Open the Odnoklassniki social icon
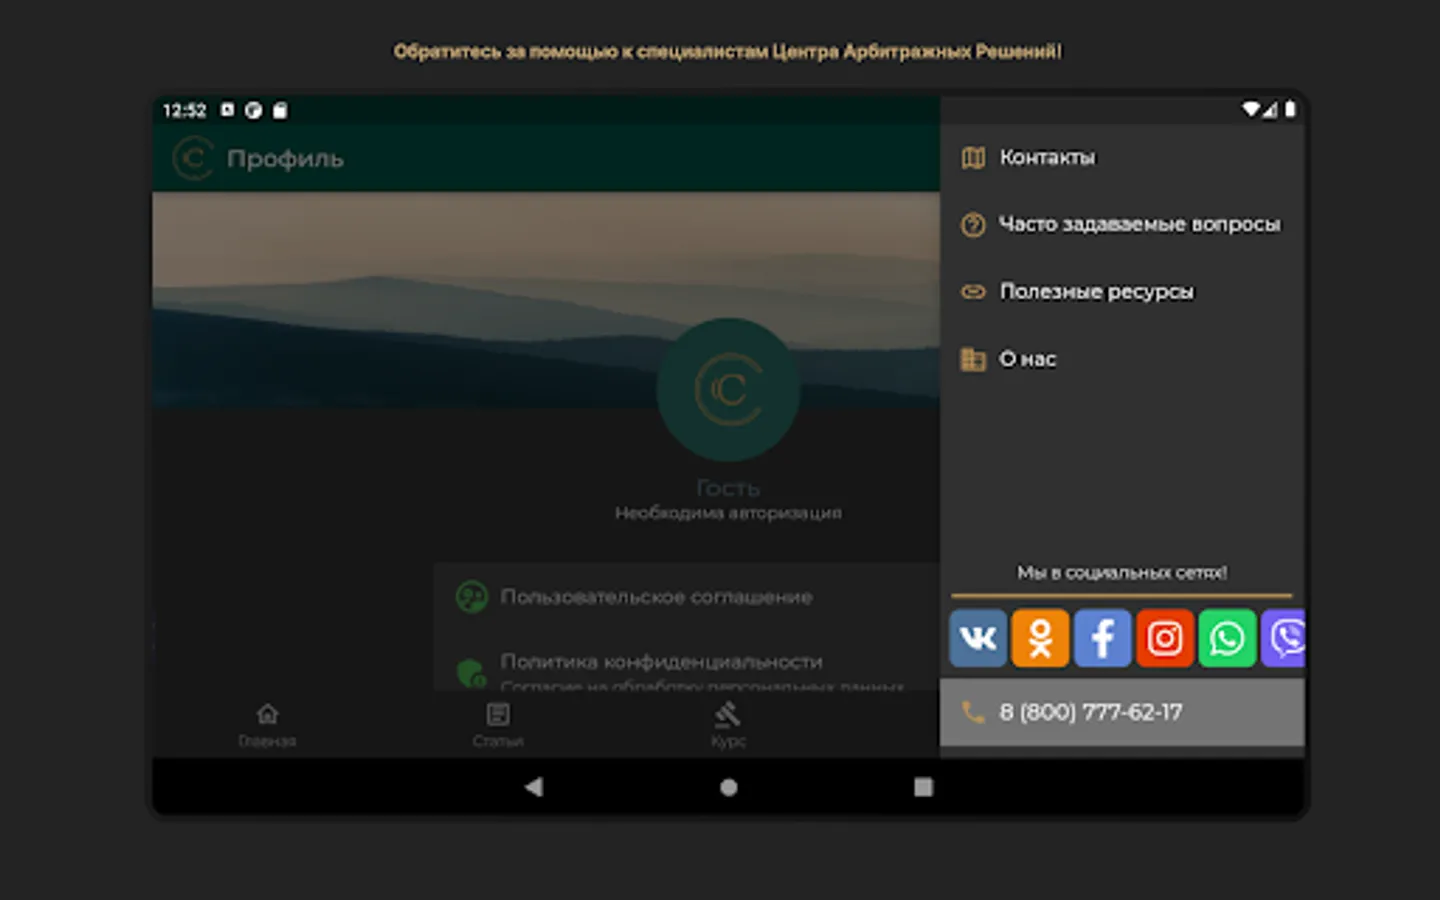 tap(1040, 638)
